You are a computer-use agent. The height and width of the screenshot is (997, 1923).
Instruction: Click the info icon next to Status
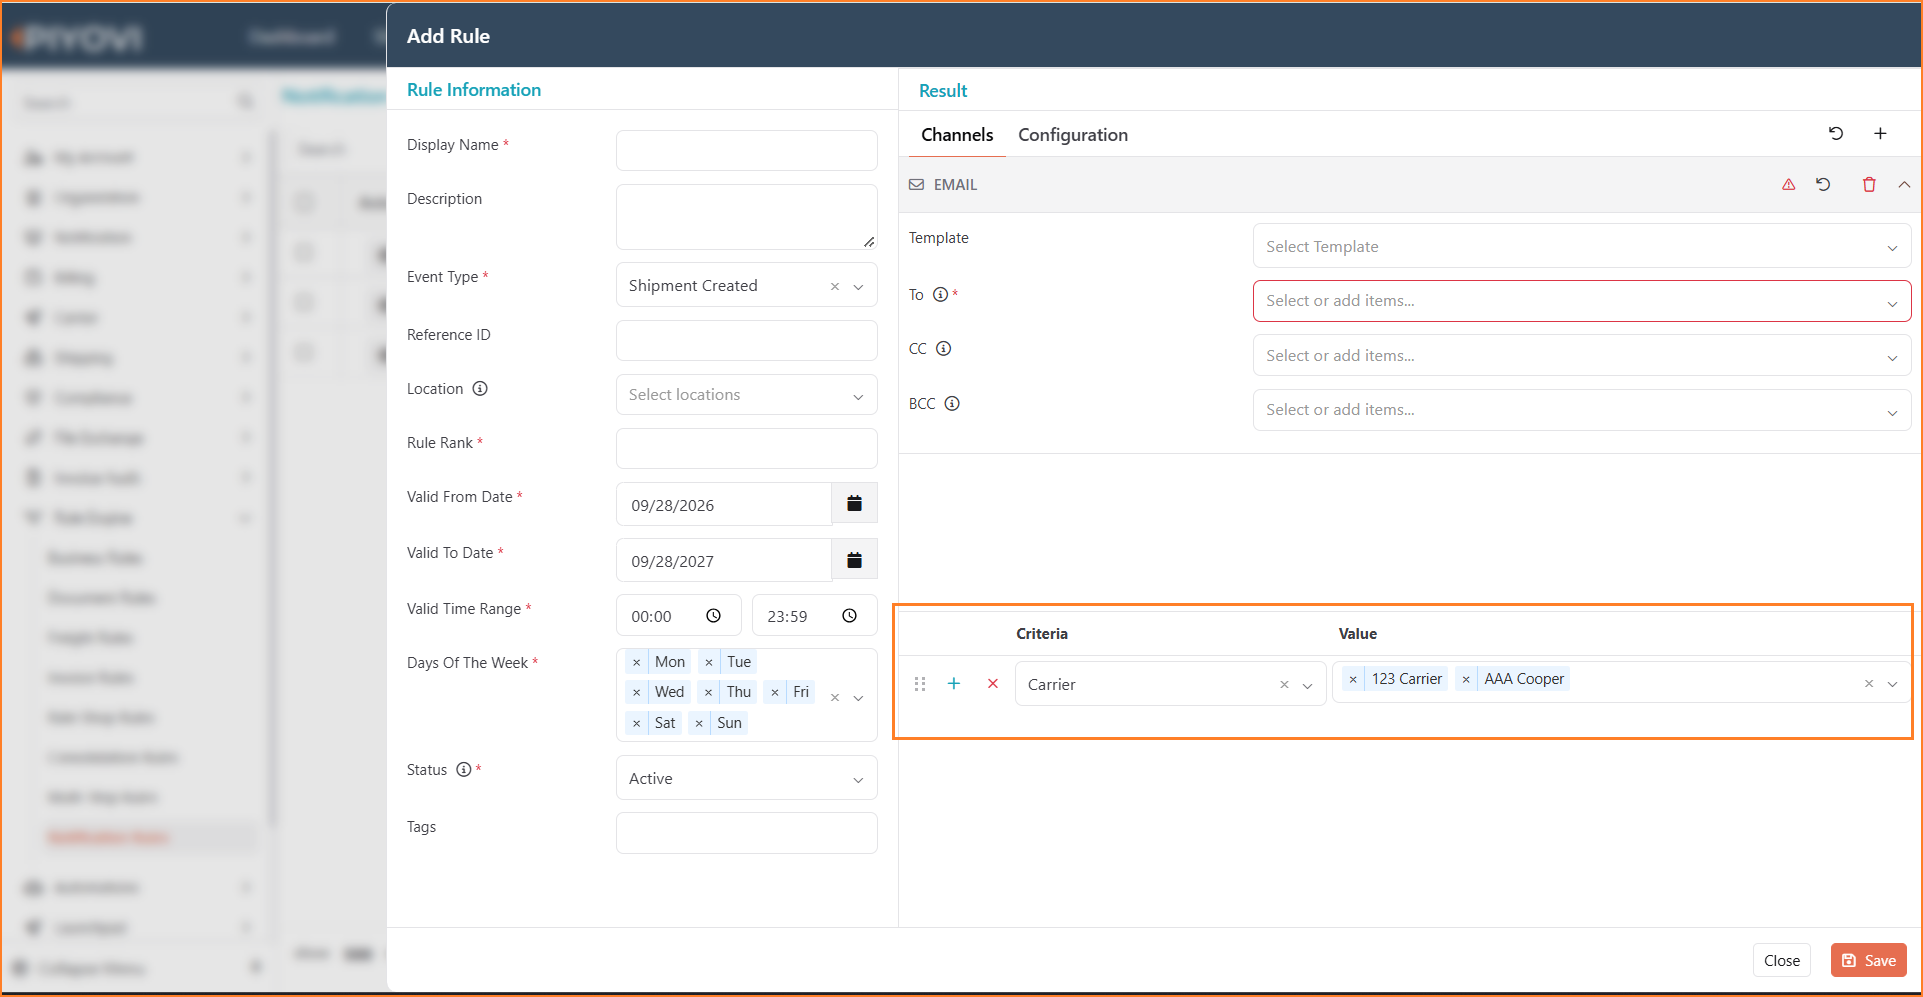[x=463, y=770]
